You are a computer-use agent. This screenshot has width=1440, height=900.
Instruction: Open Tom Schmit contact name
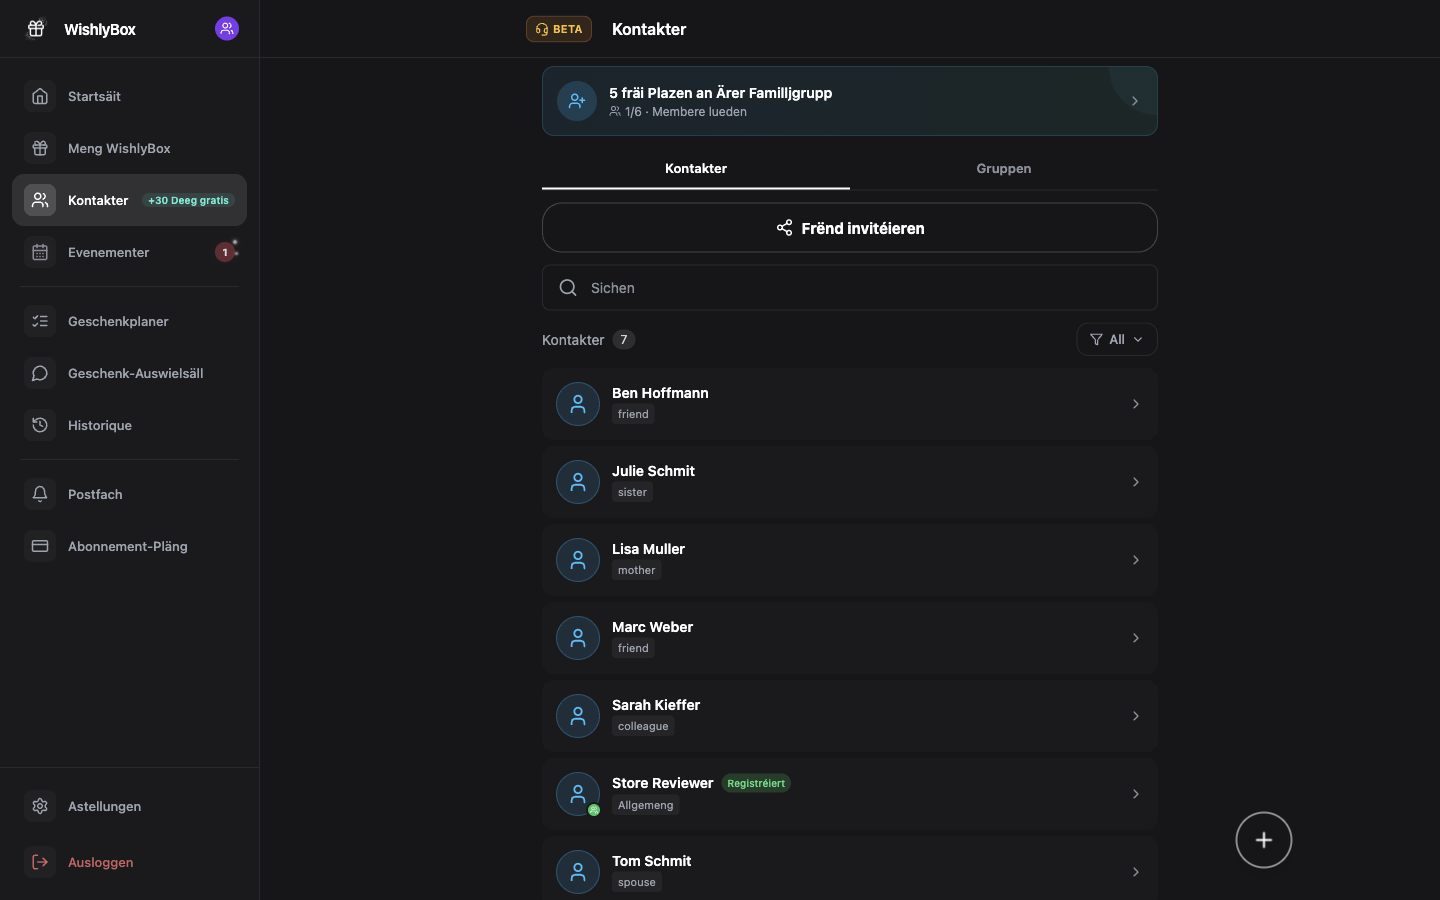point(651,861)
